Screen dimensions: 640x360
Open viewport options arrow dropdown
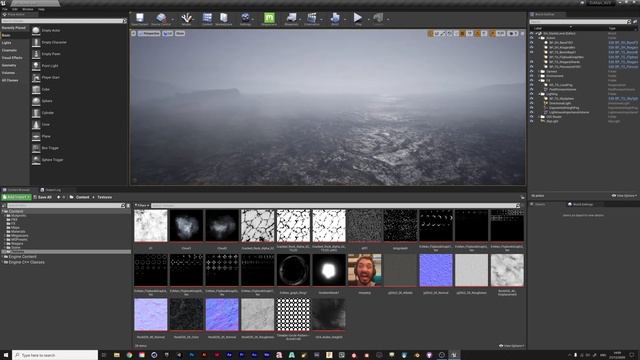click(133, 33)
